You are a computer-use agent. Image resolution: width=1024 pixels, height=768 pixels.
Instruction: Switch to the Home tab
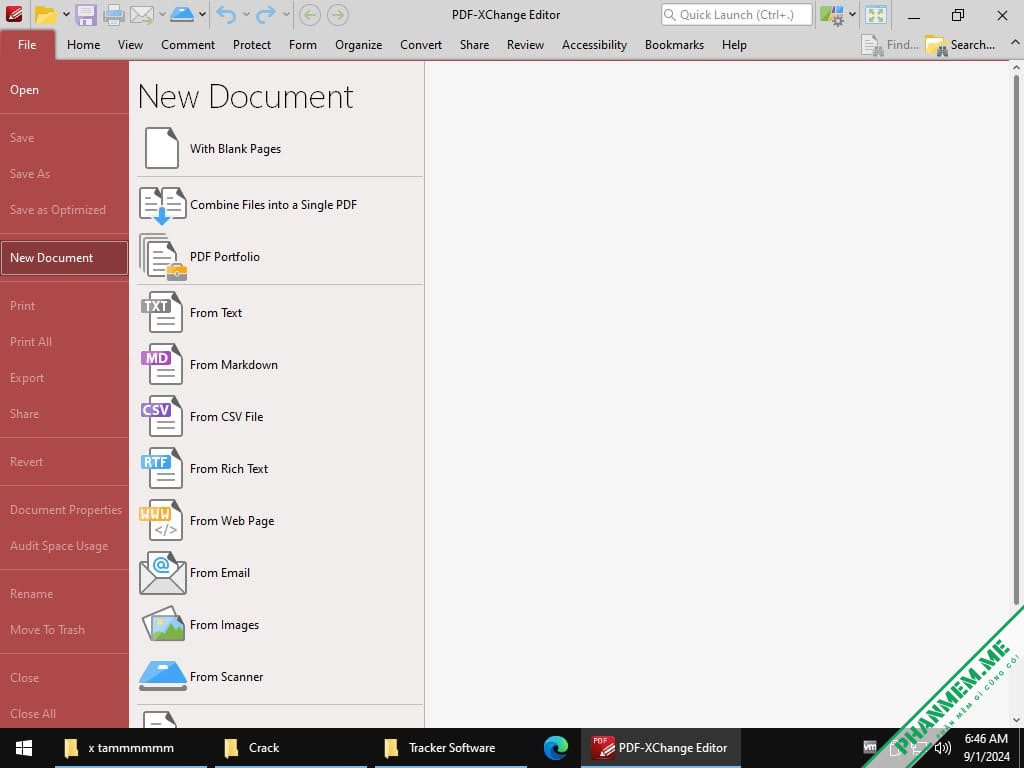coord(84,45)
